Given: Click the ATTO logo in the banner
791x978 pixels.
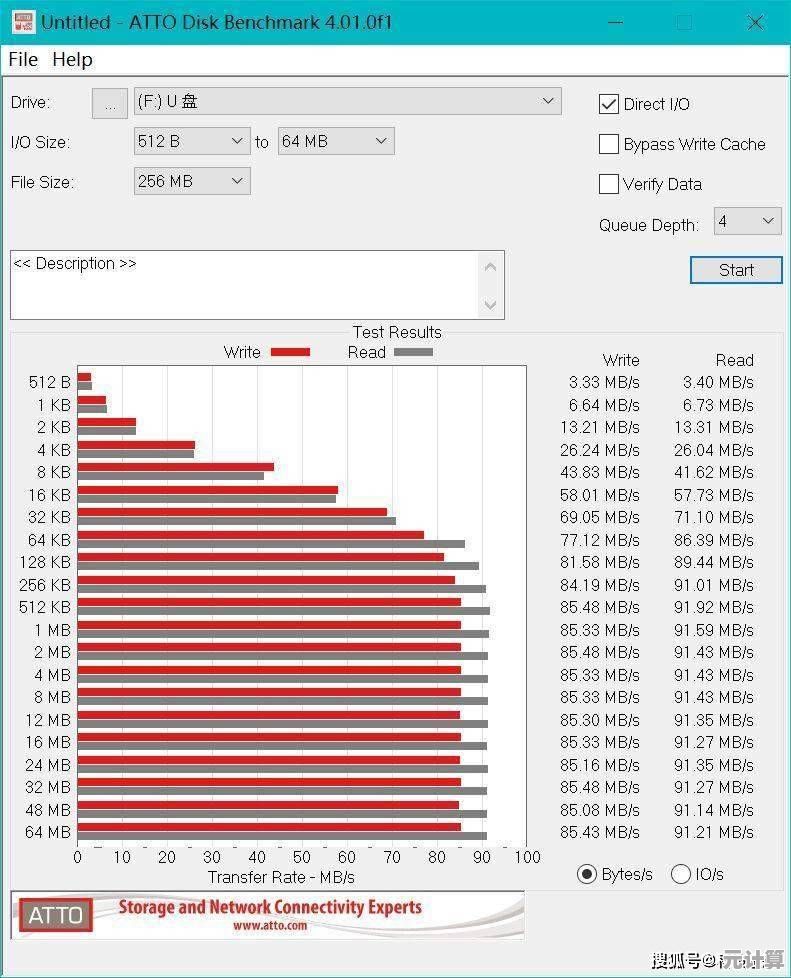Looking at the screenshot, I should click(x=56, y=915).
